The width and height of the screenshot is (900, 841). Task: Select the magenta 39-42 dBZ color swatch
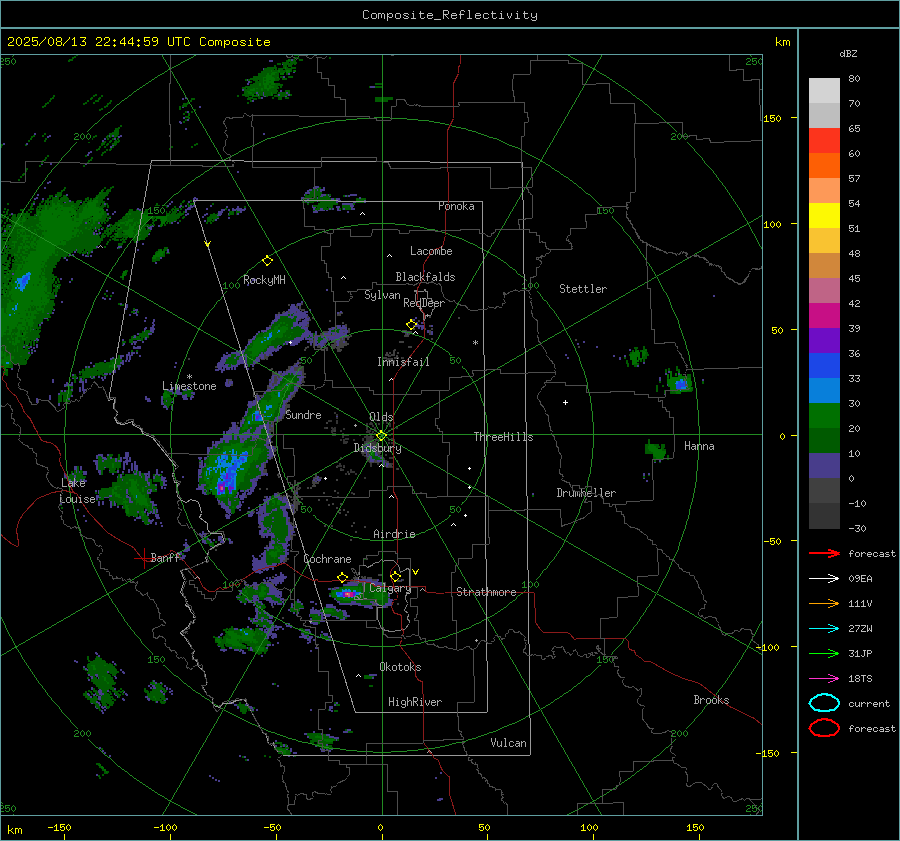tap(824, 316)
